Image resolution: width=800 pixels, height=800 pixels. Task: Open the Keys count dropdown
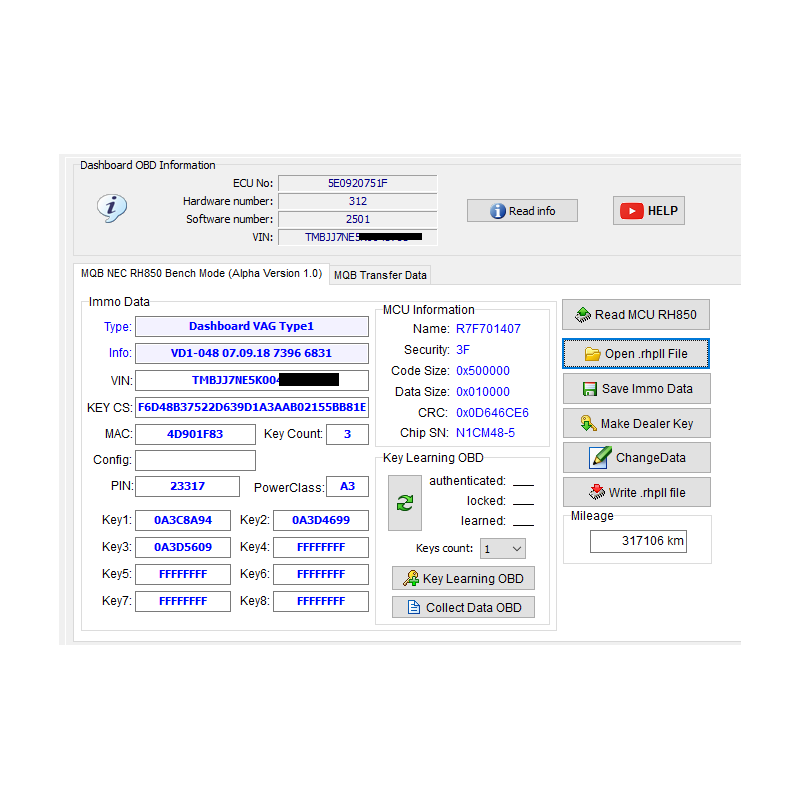(516, 548)
